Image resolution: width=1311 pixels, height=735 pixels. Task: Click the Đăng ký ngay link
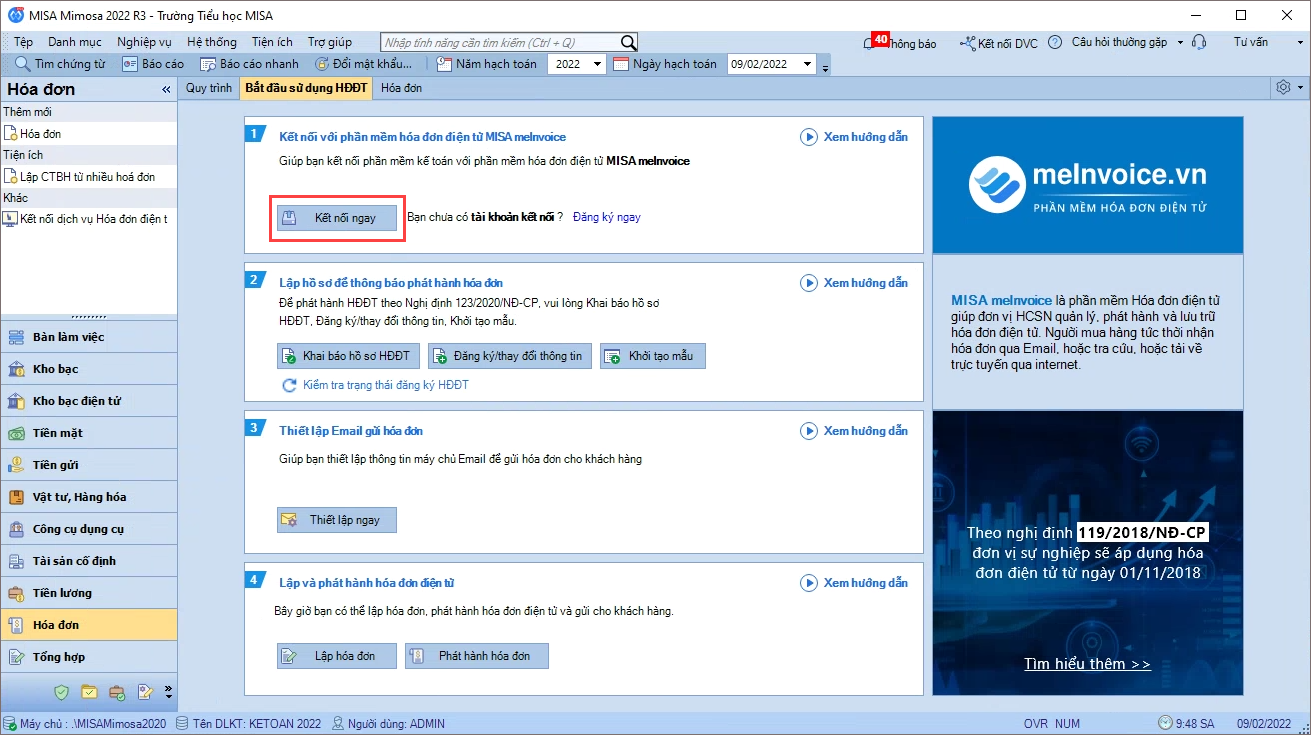tap(607, 217)
